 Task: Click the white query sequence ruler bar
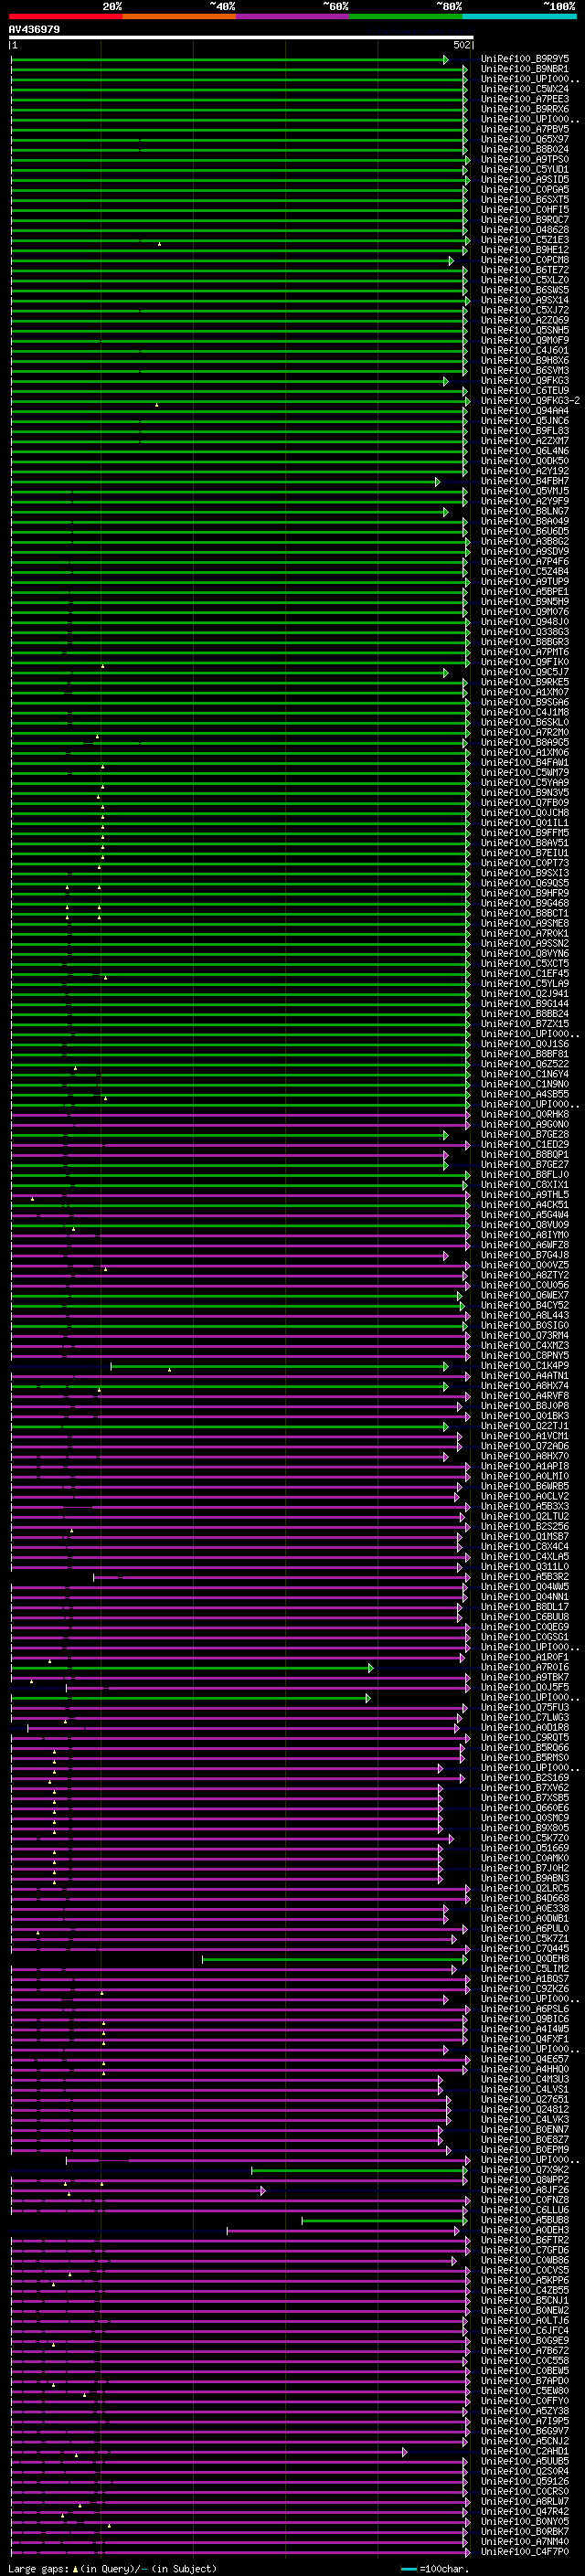coord(240,37)
